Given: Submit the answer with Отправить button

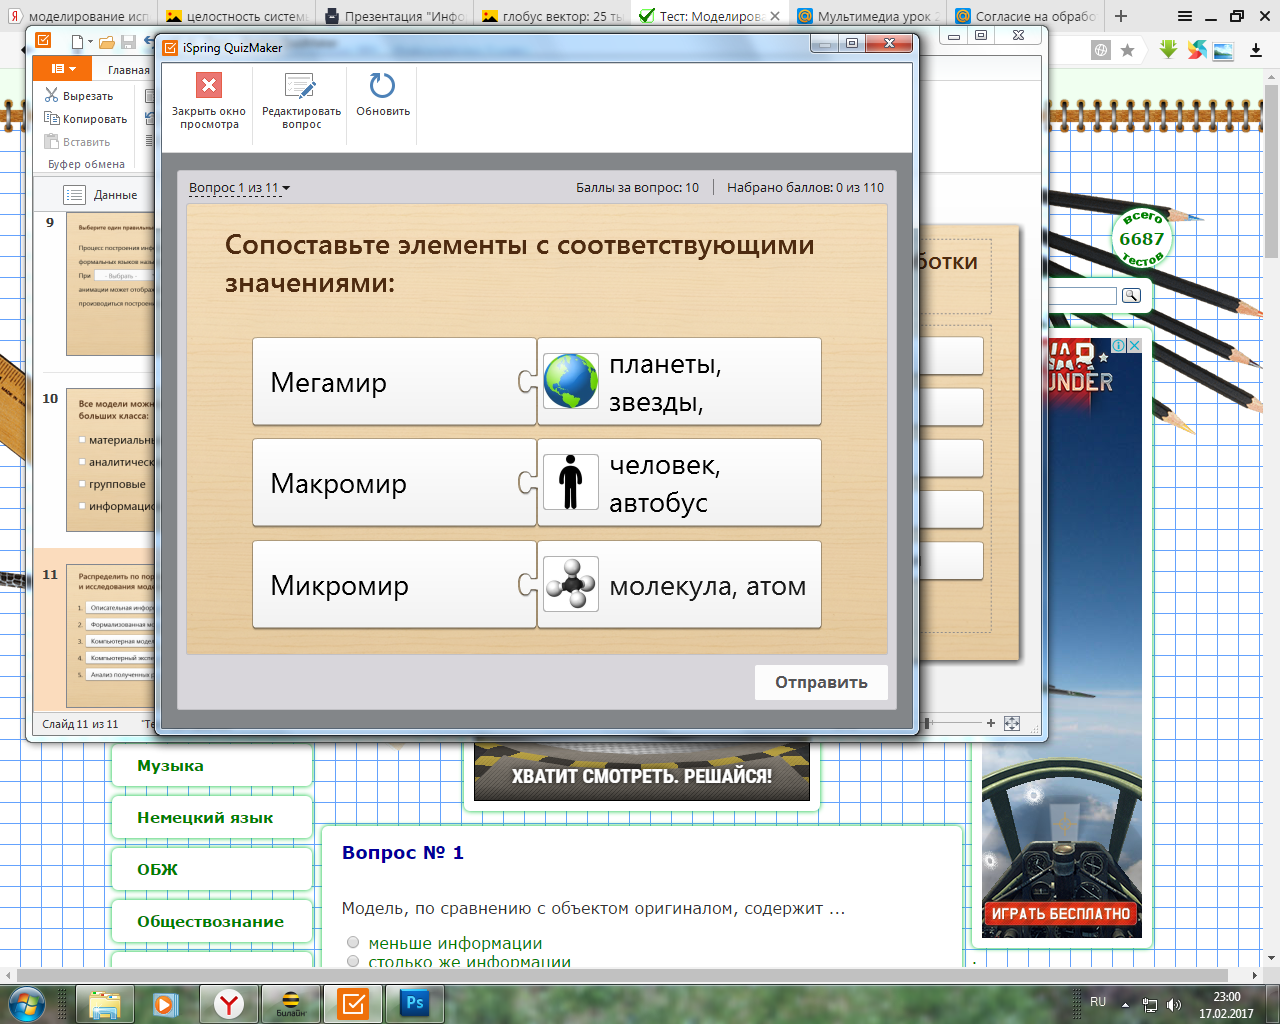Looking at the screenshot, I should point(821,682).
